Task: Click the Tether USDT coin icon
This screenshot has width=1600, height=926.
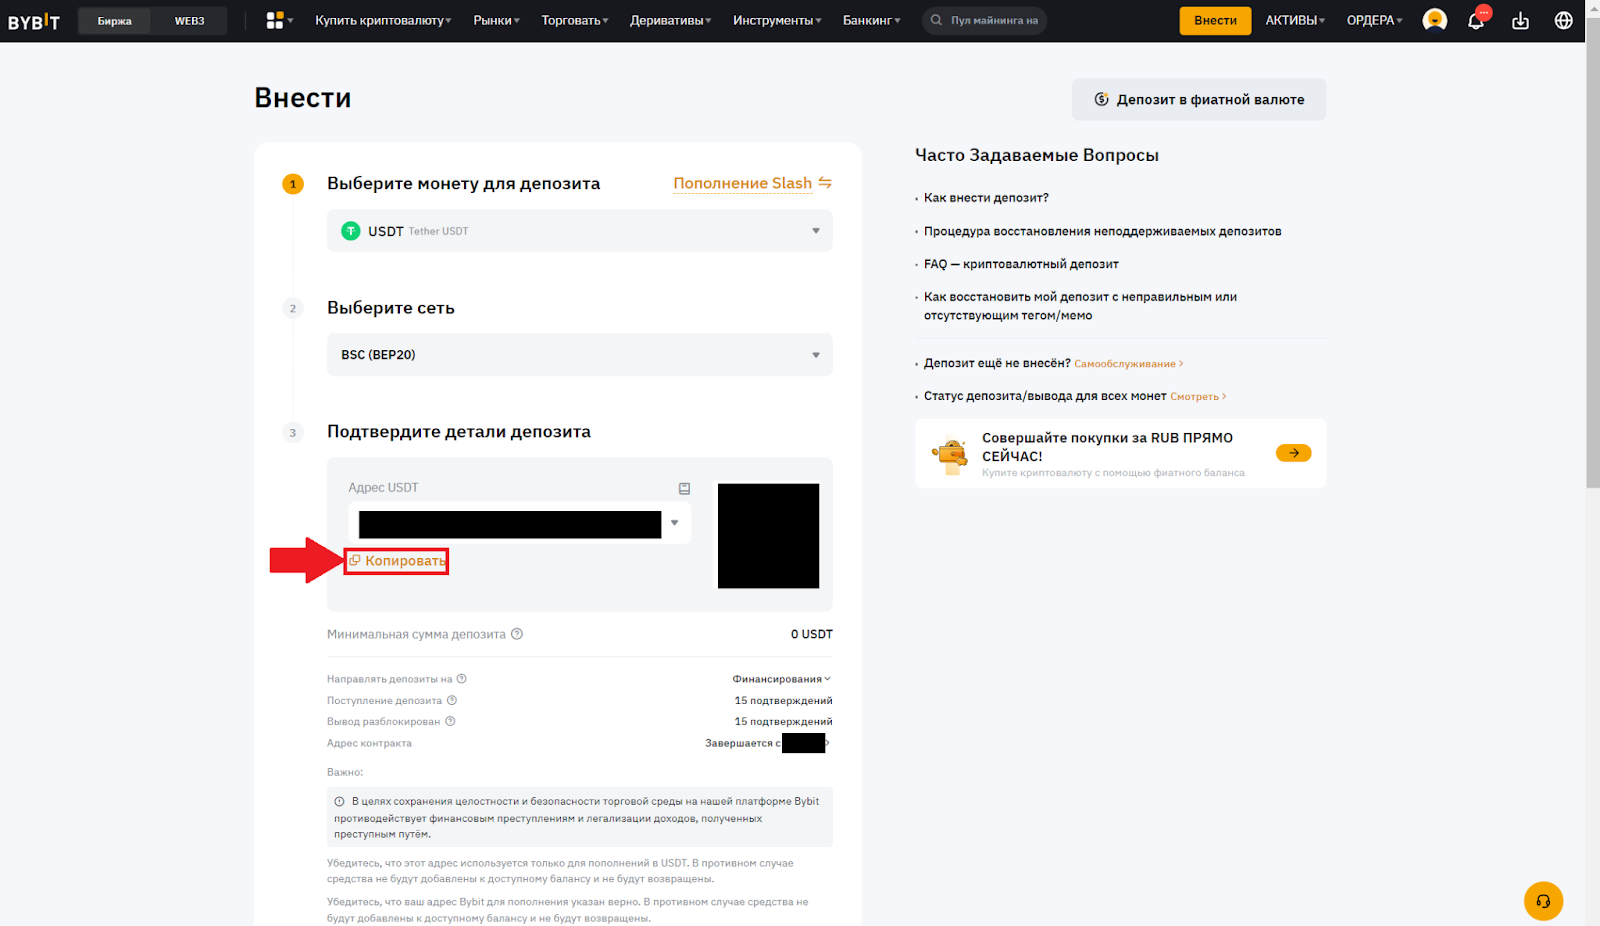Action: click(351, 231)
